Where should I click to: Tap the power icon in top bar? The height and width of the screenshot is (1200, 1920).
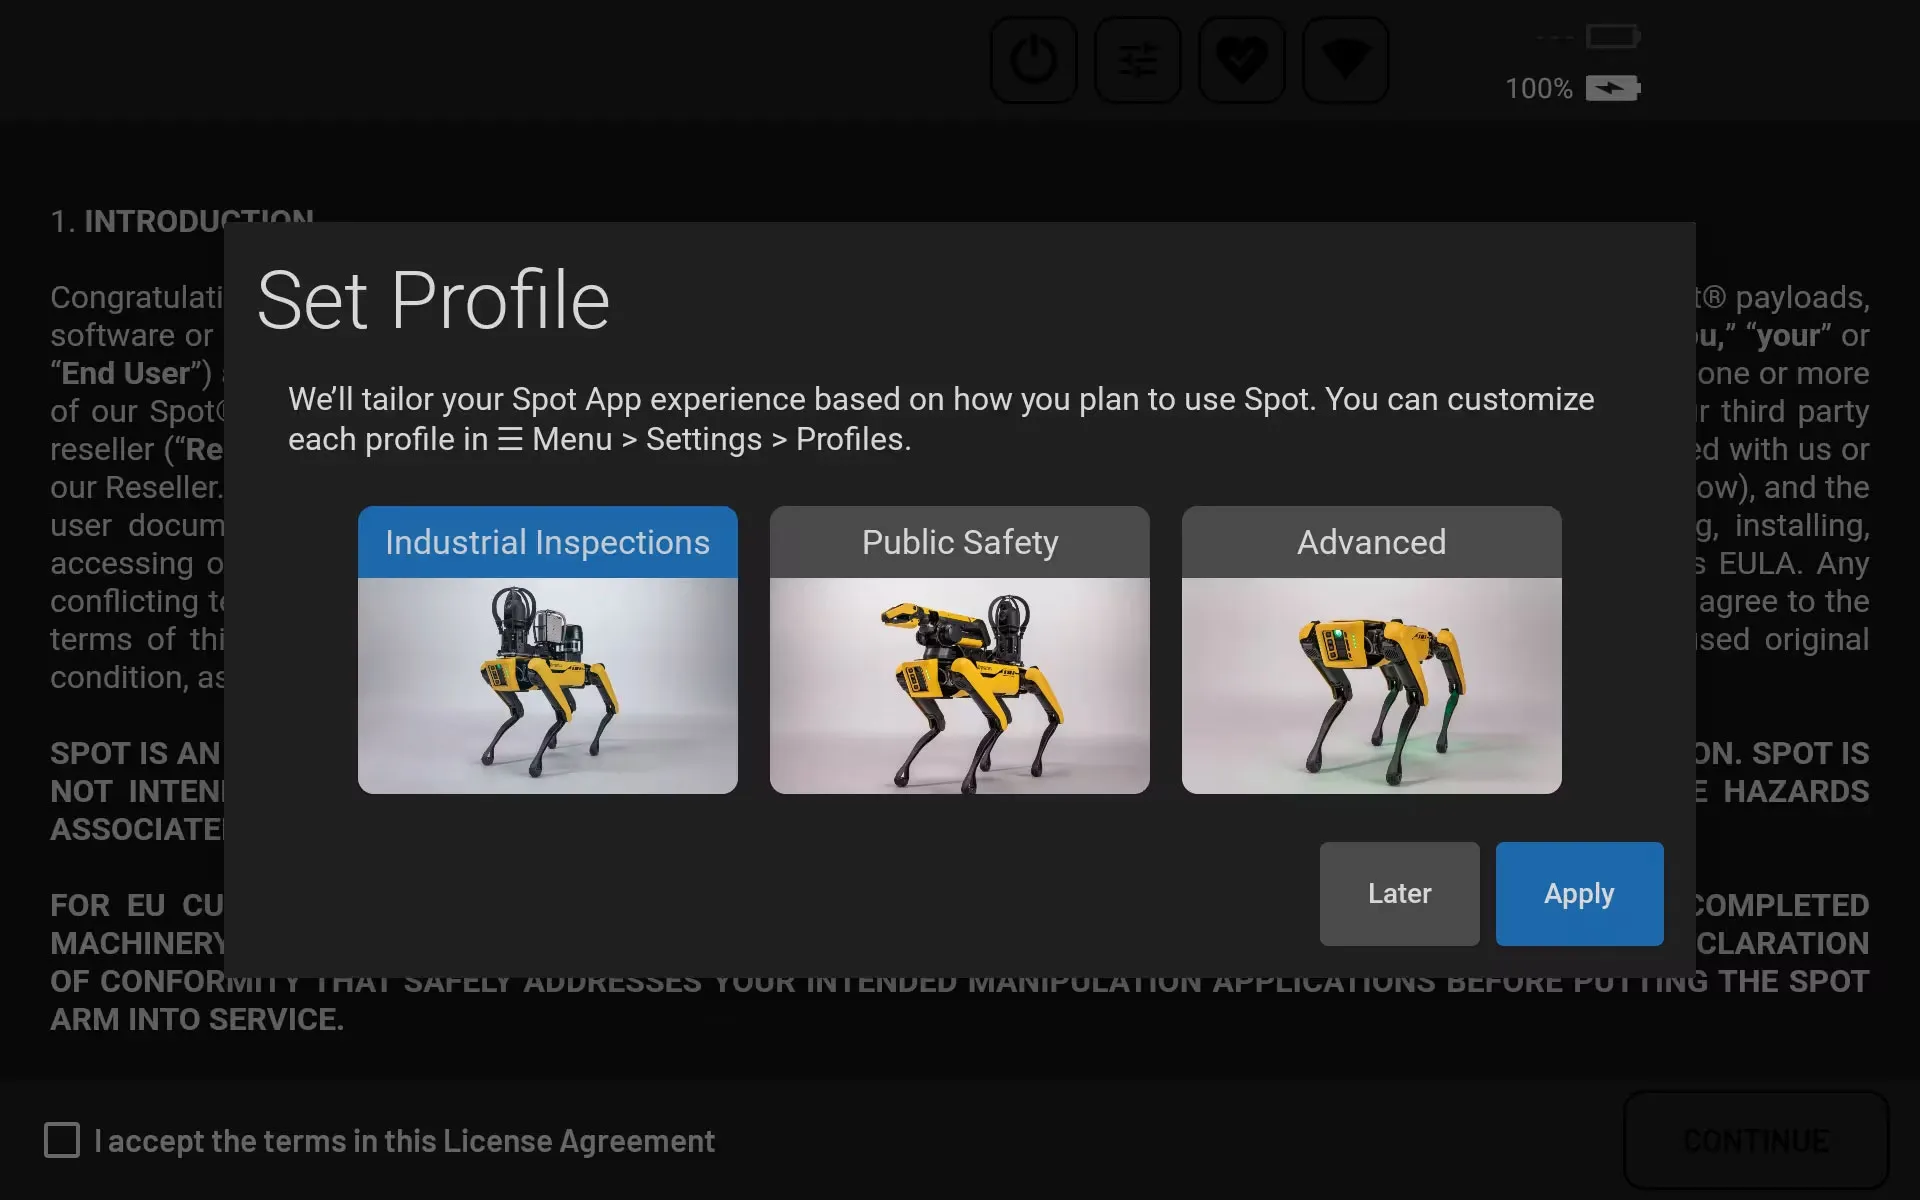pos(1034,60)
